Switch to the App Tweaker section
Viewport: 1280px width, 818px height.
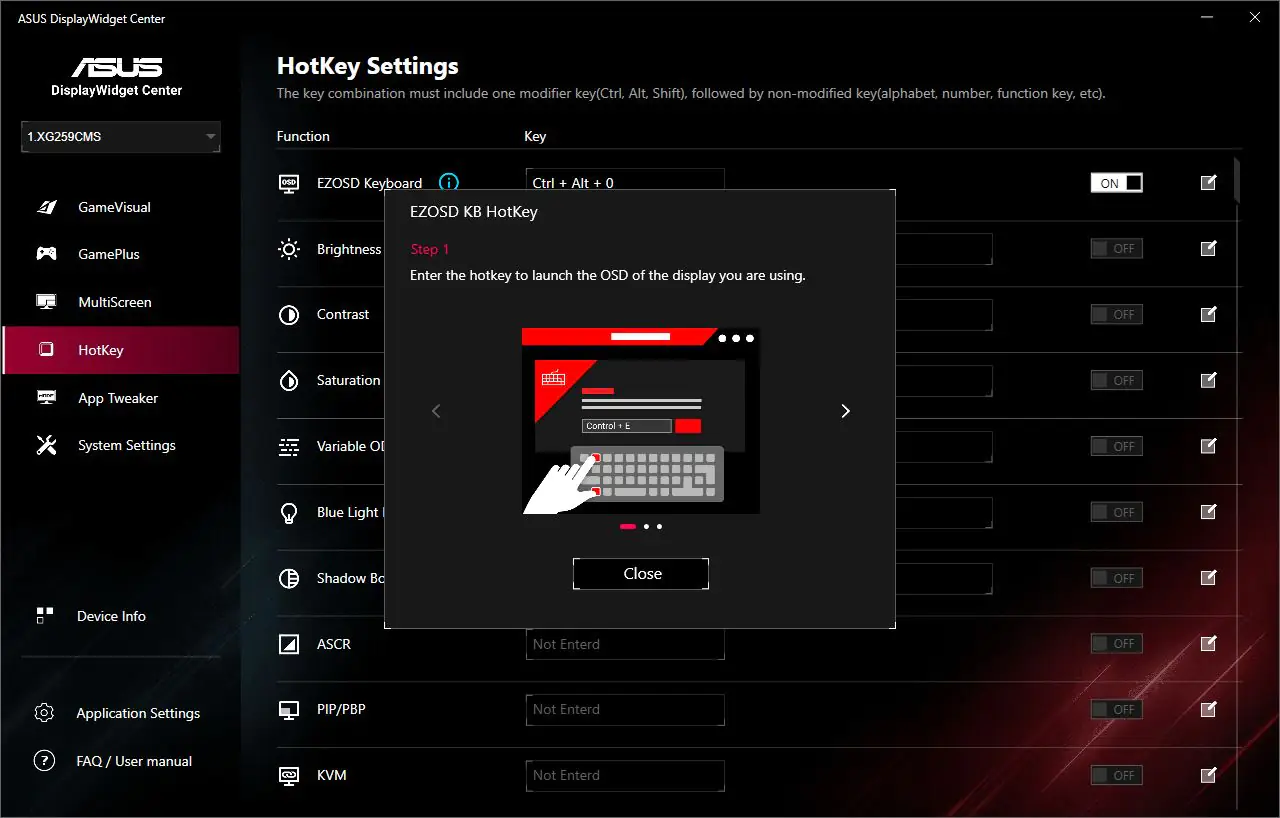coord(118,398)
